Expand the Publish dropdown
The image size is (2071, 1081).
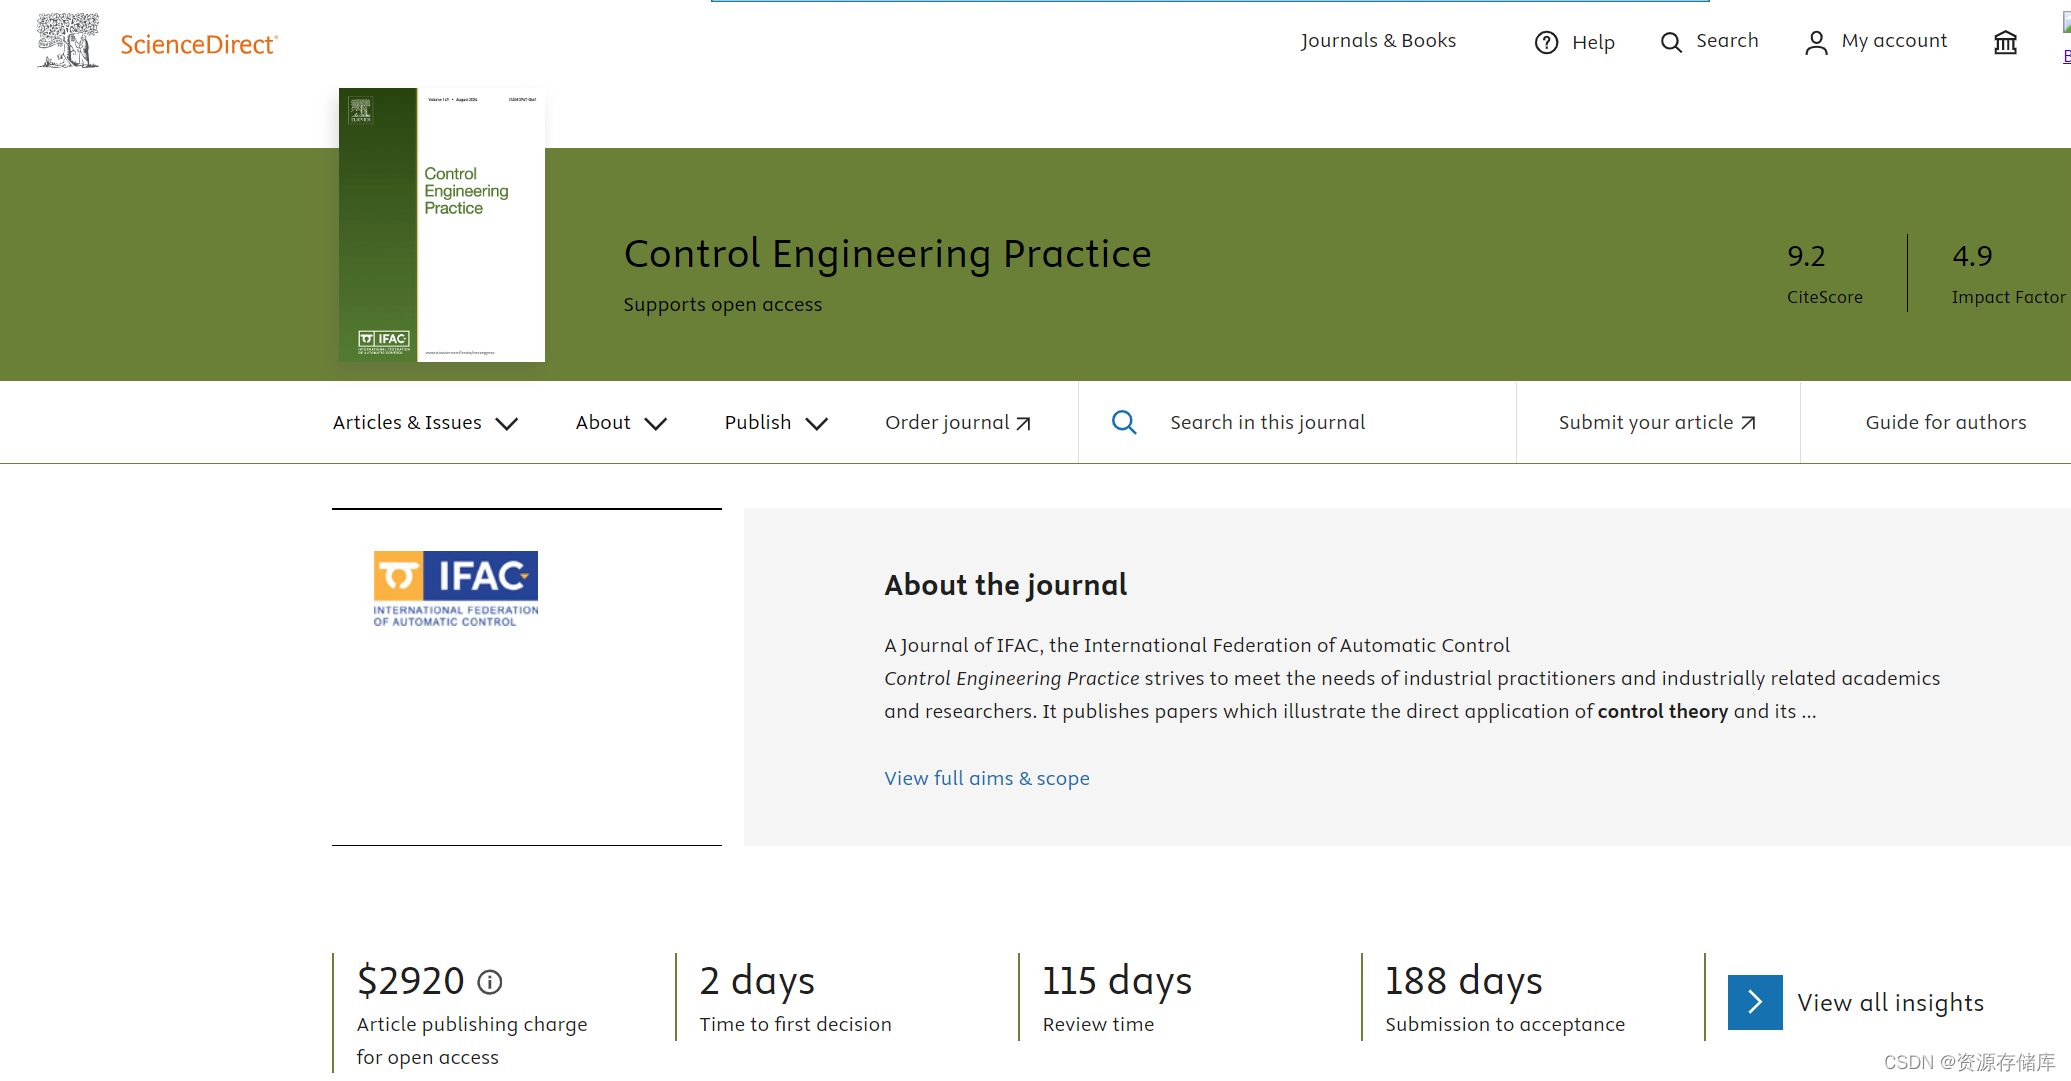pos(819,423)
